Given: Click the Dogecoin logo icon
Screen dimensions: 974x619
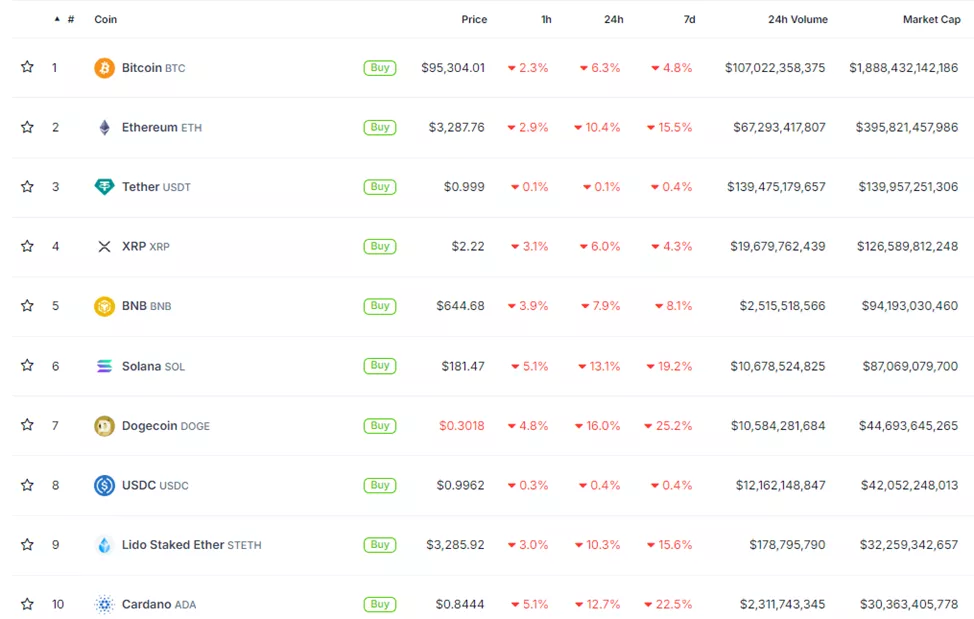Looking at the screenshot, I should tap(104, 426).
